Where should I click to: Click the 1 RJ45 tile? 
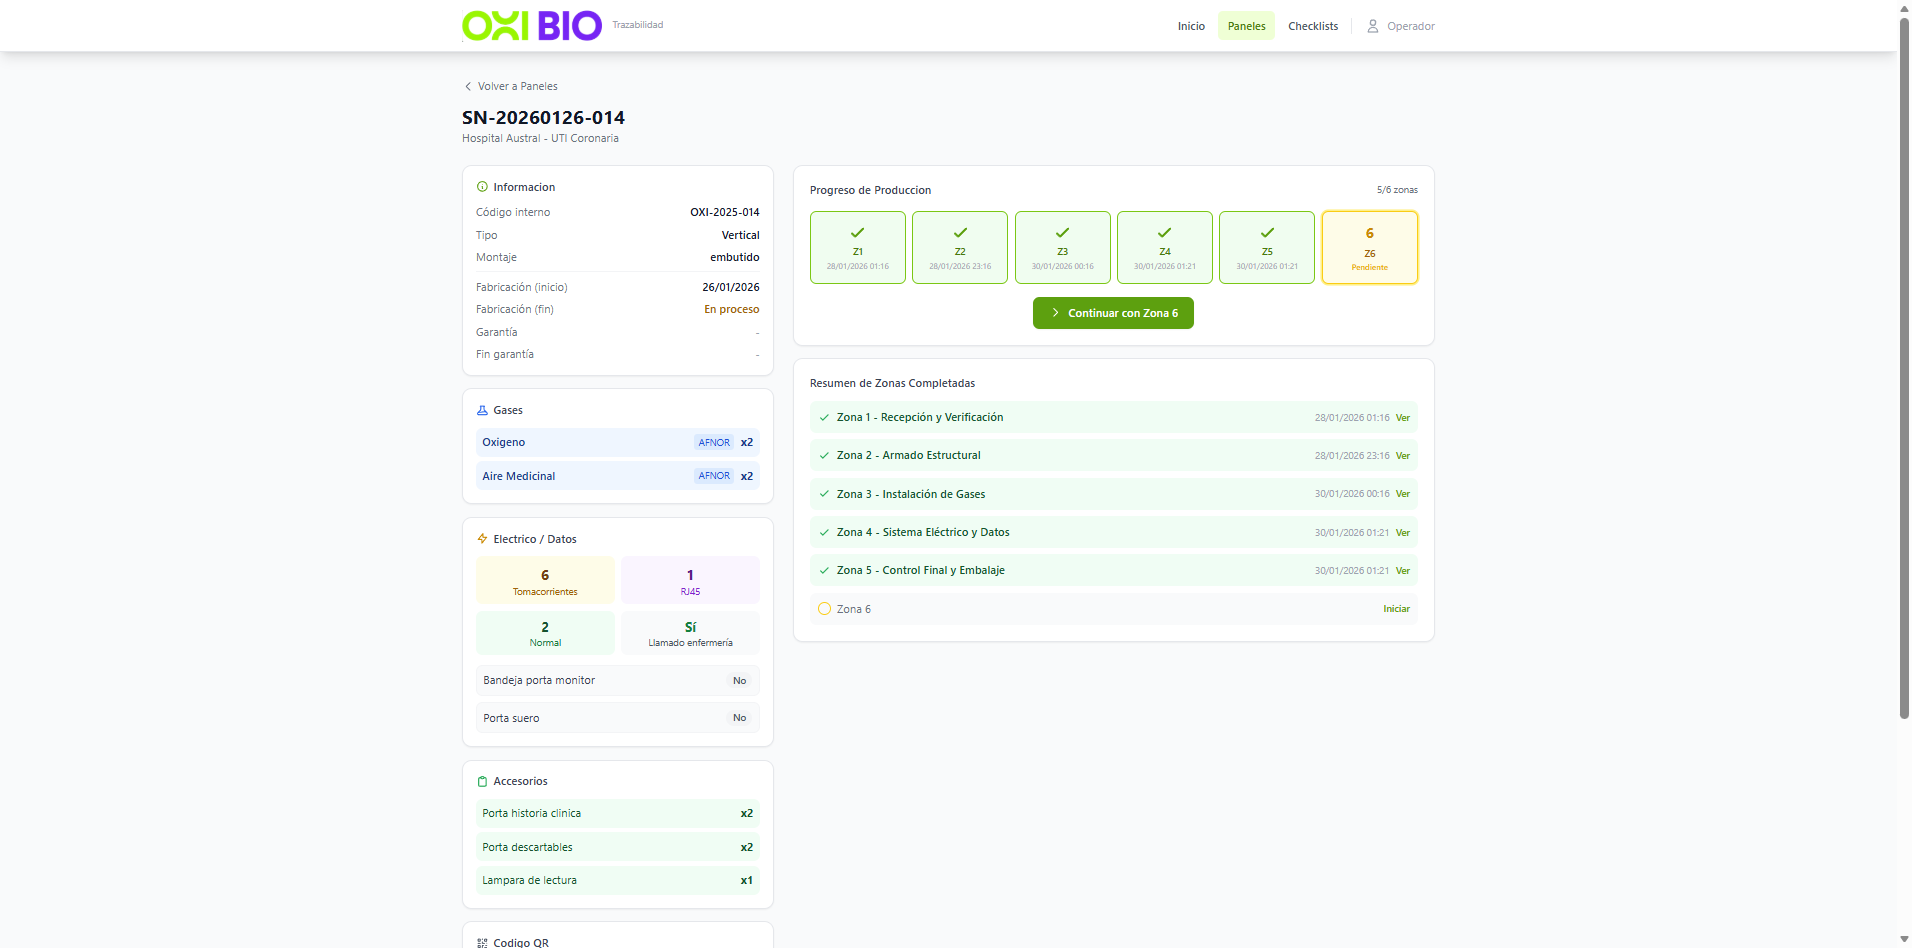tap(690, 581)
